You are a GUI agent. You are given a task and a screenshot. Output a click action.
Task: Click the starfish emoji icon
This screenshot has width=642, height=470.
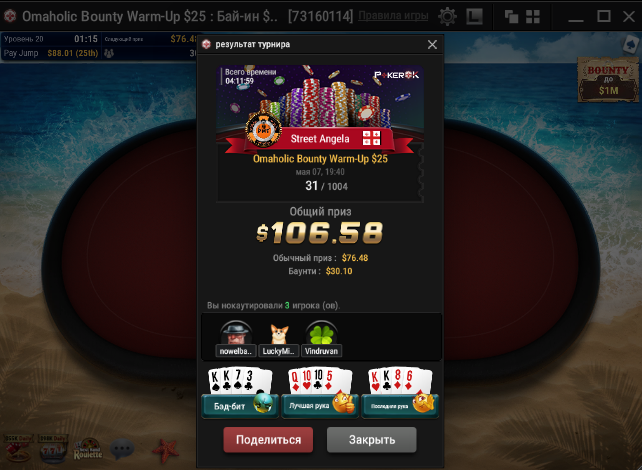pyautogui.click(x=166, y=450)
